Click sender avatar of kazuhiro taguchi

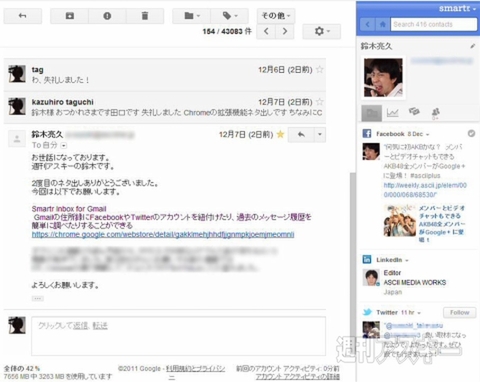(x=17, y=106)
